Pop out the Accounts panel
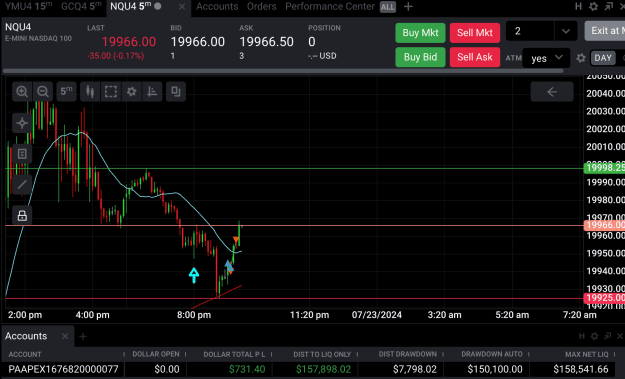This screenshot has width=625, height=379. click(607, 336)
